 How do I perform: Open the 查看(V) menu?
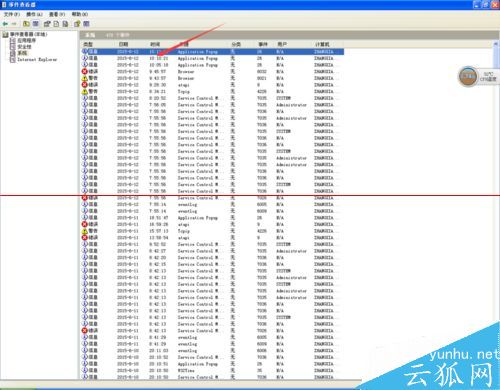pyautogui.click(x=57, y=14)
